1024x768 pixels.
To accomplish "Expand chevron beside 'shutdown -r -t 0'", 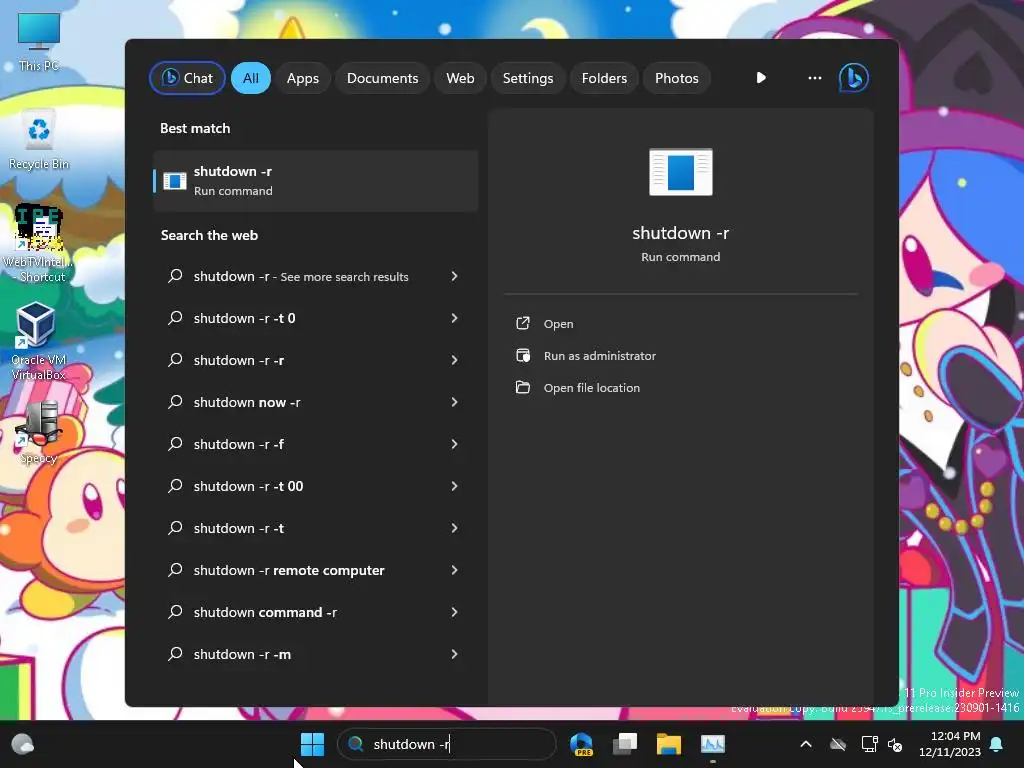I will 455,318.
